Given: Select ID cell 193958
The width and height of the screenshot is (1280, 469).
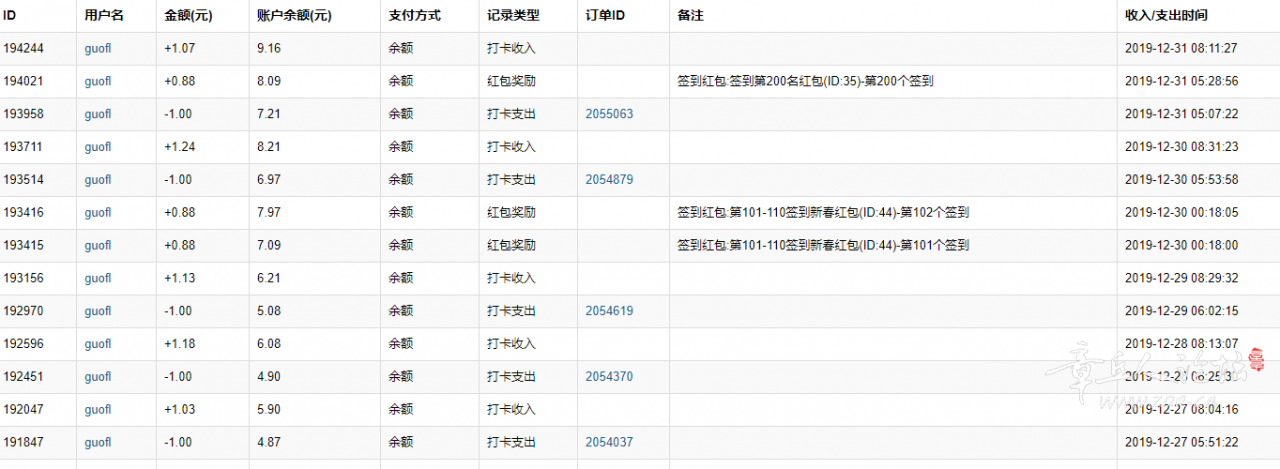Looking at the screenshot, I should click(23, 114).
